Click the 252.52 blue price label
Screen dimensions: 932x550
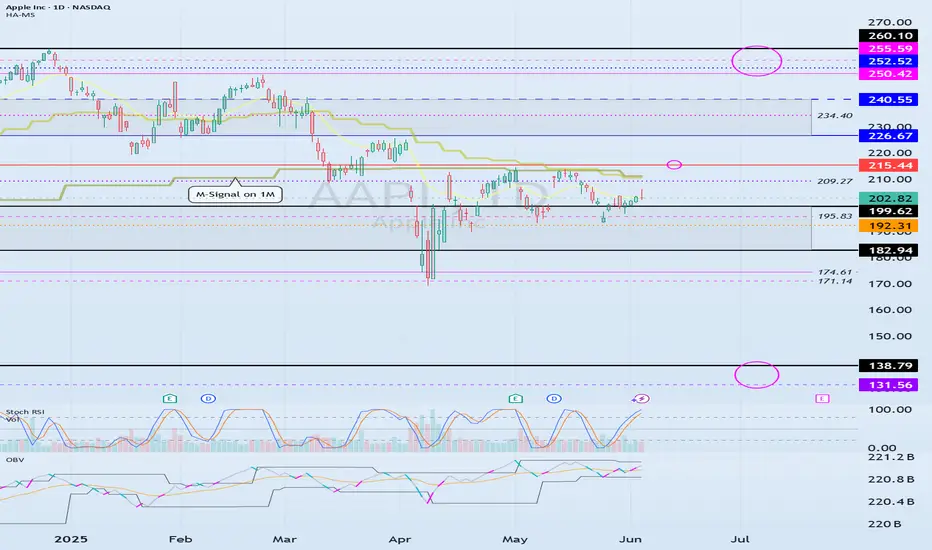pyautogui.click(x=888, y=61)
